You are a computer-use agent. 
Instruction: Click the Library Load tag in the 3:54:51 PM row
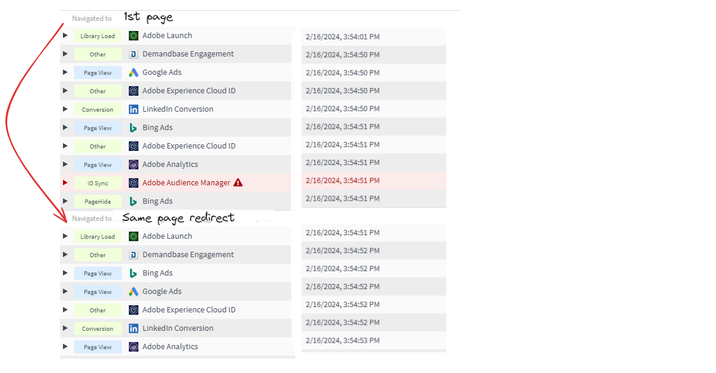click(x=98, y=236)
